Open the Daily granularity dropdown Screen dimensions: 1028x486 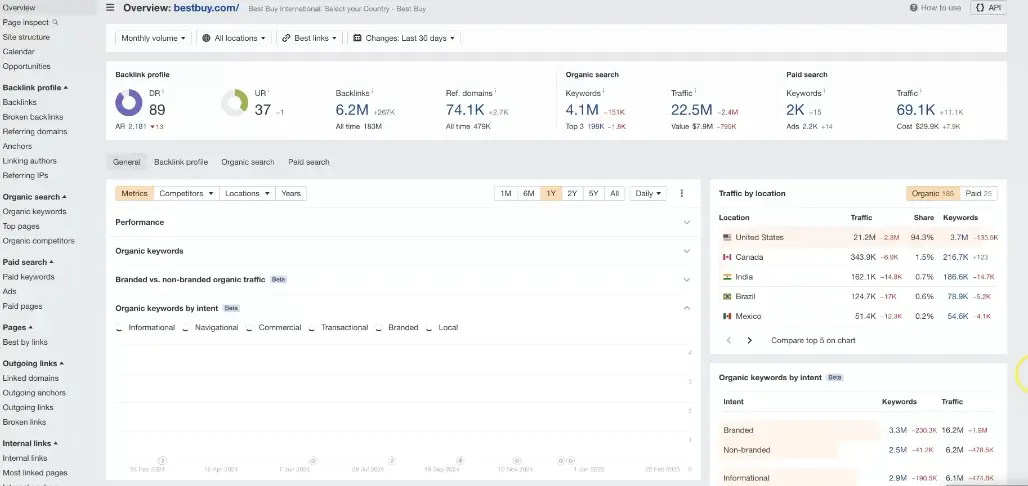(x=648, y=193)
